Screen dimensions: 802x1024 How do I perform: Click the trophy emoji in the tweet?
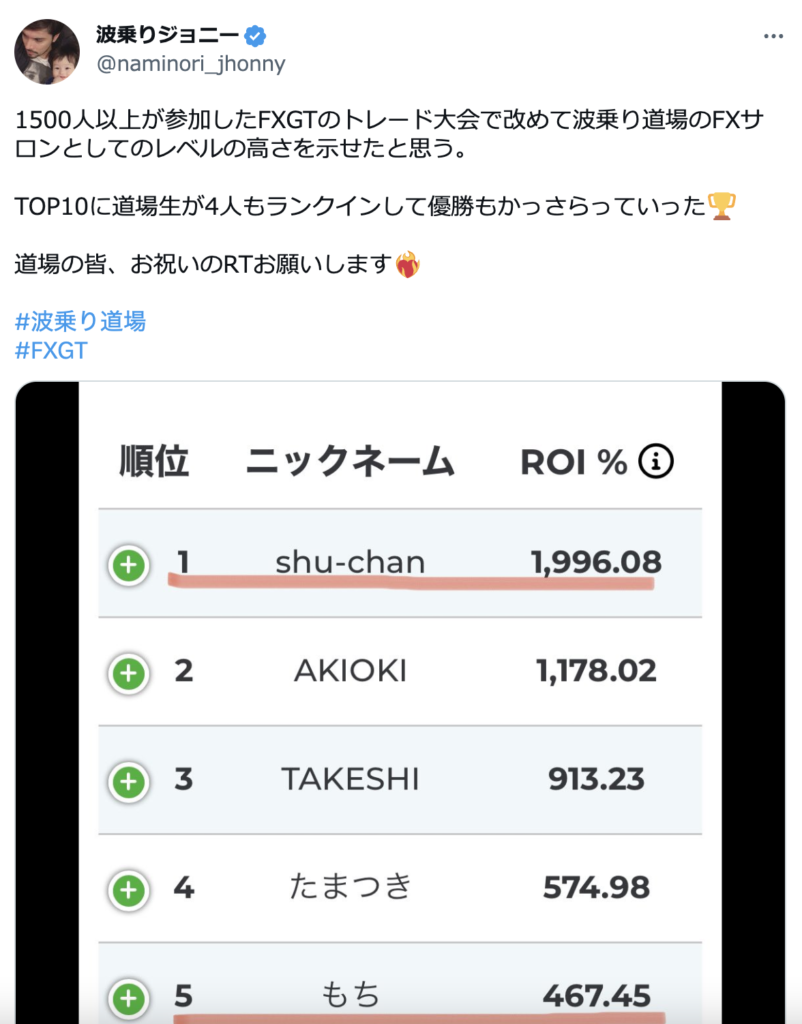coord(722,206)
